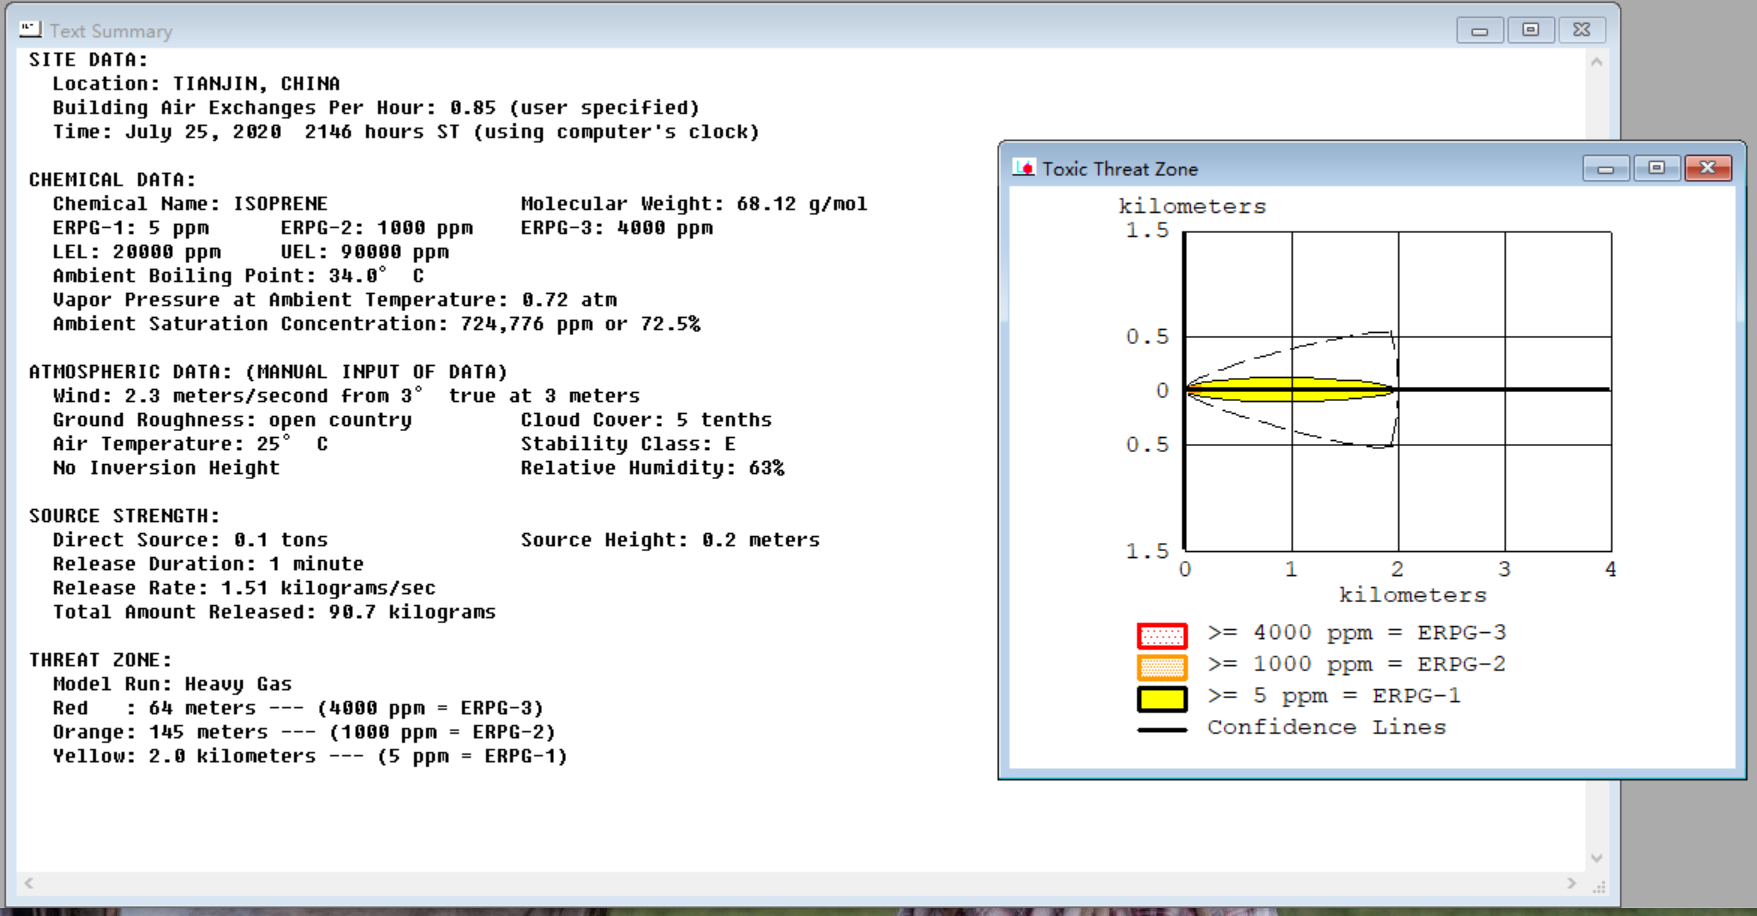This screenshot has height=916, width=1757.
Task: Click the Toxic Threat Zone title text
Action: [1120, 169]
